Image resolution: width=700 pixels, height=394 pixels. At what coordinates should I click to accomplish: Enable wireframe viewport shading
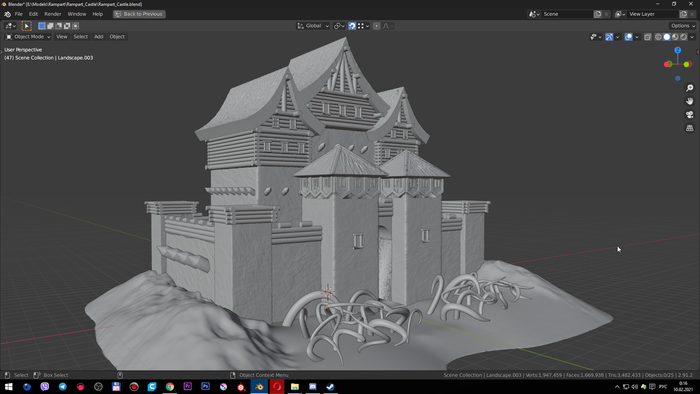(658, 37)
